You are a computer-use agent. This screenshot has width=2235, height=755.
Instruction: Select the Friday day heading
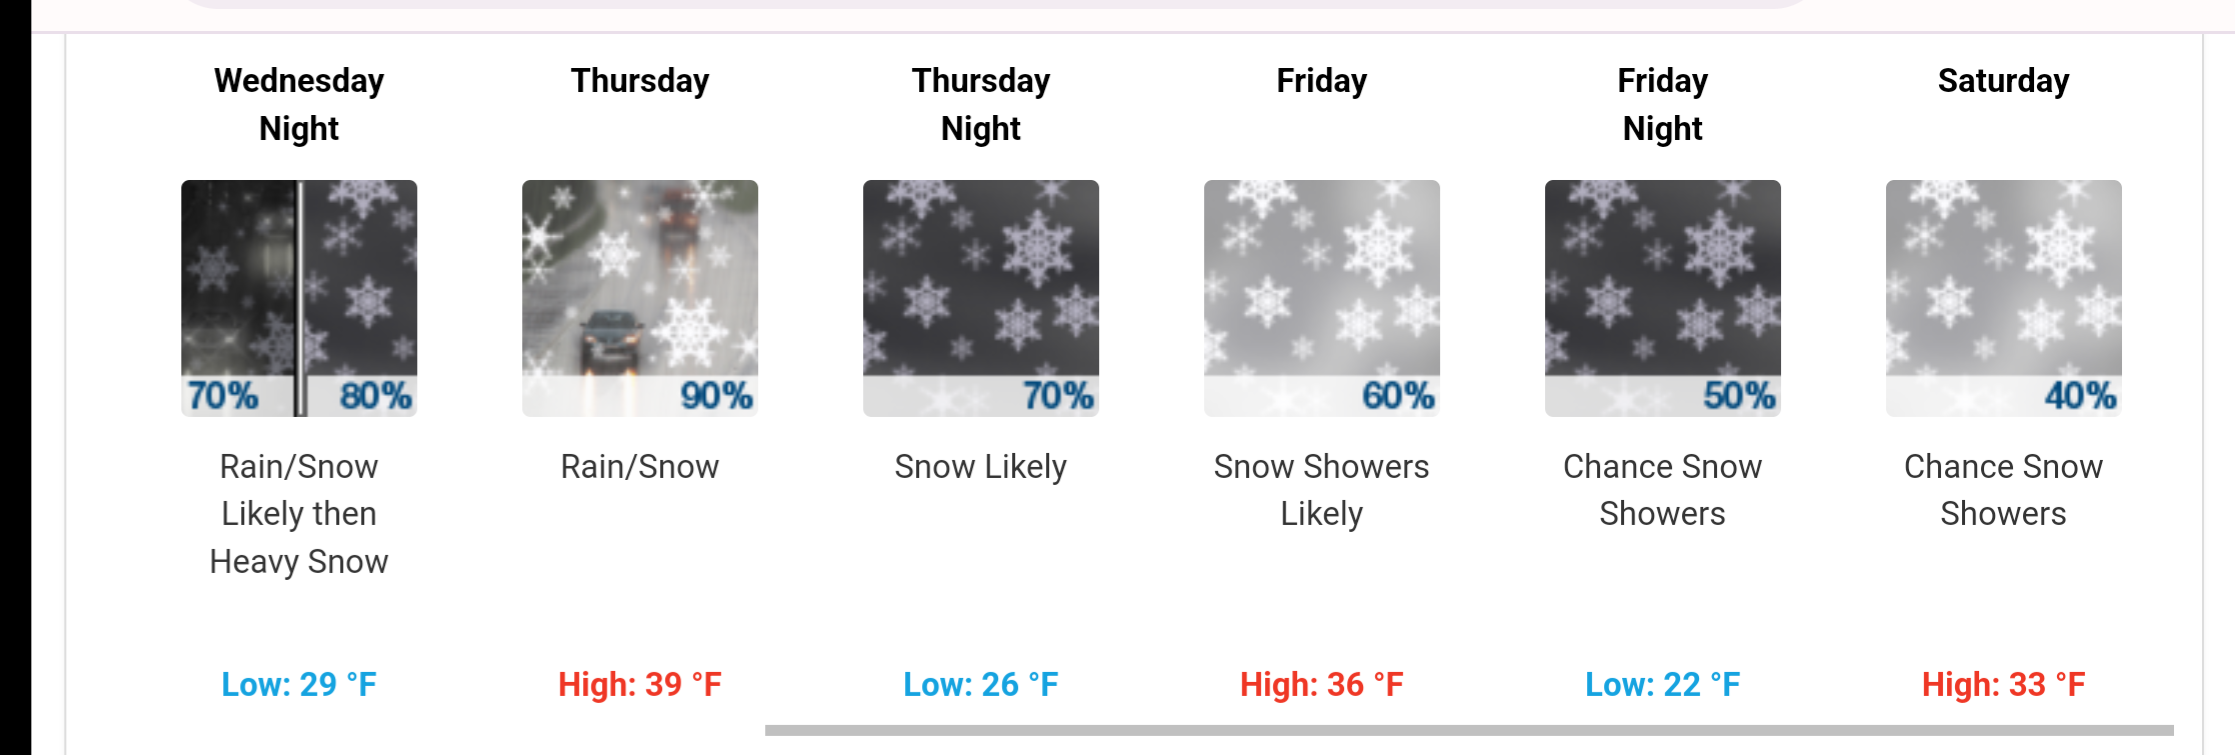(1322, 80)
